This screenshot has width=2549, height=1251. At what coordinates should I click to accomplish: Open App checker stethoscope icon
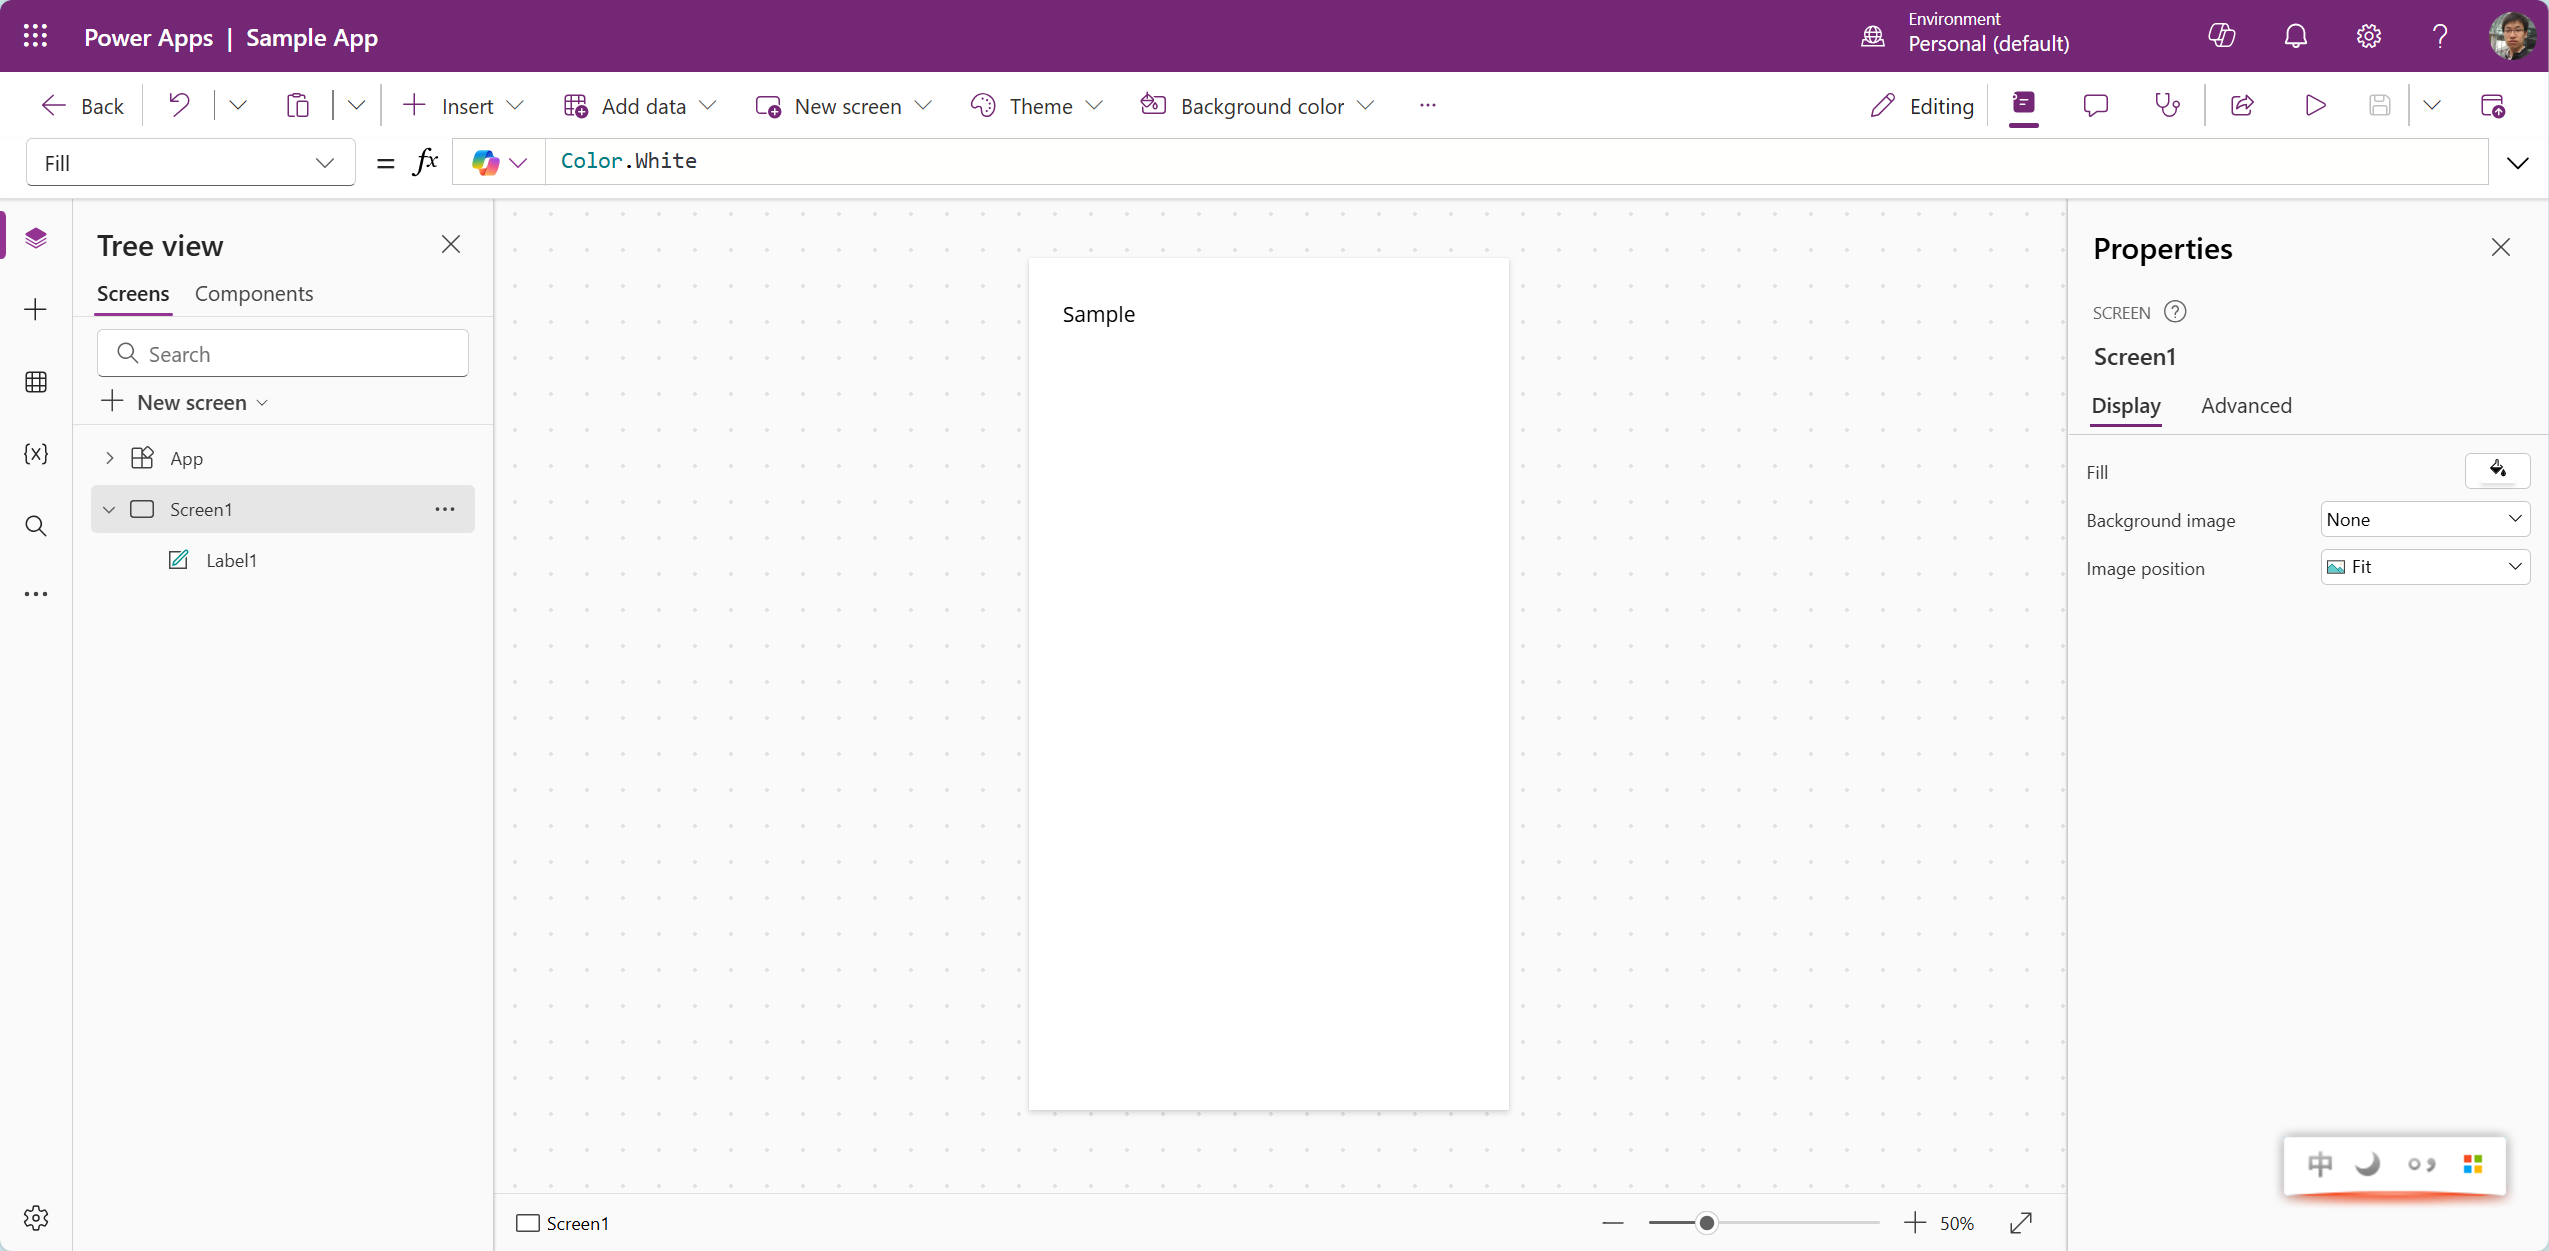click(2167, 105)
